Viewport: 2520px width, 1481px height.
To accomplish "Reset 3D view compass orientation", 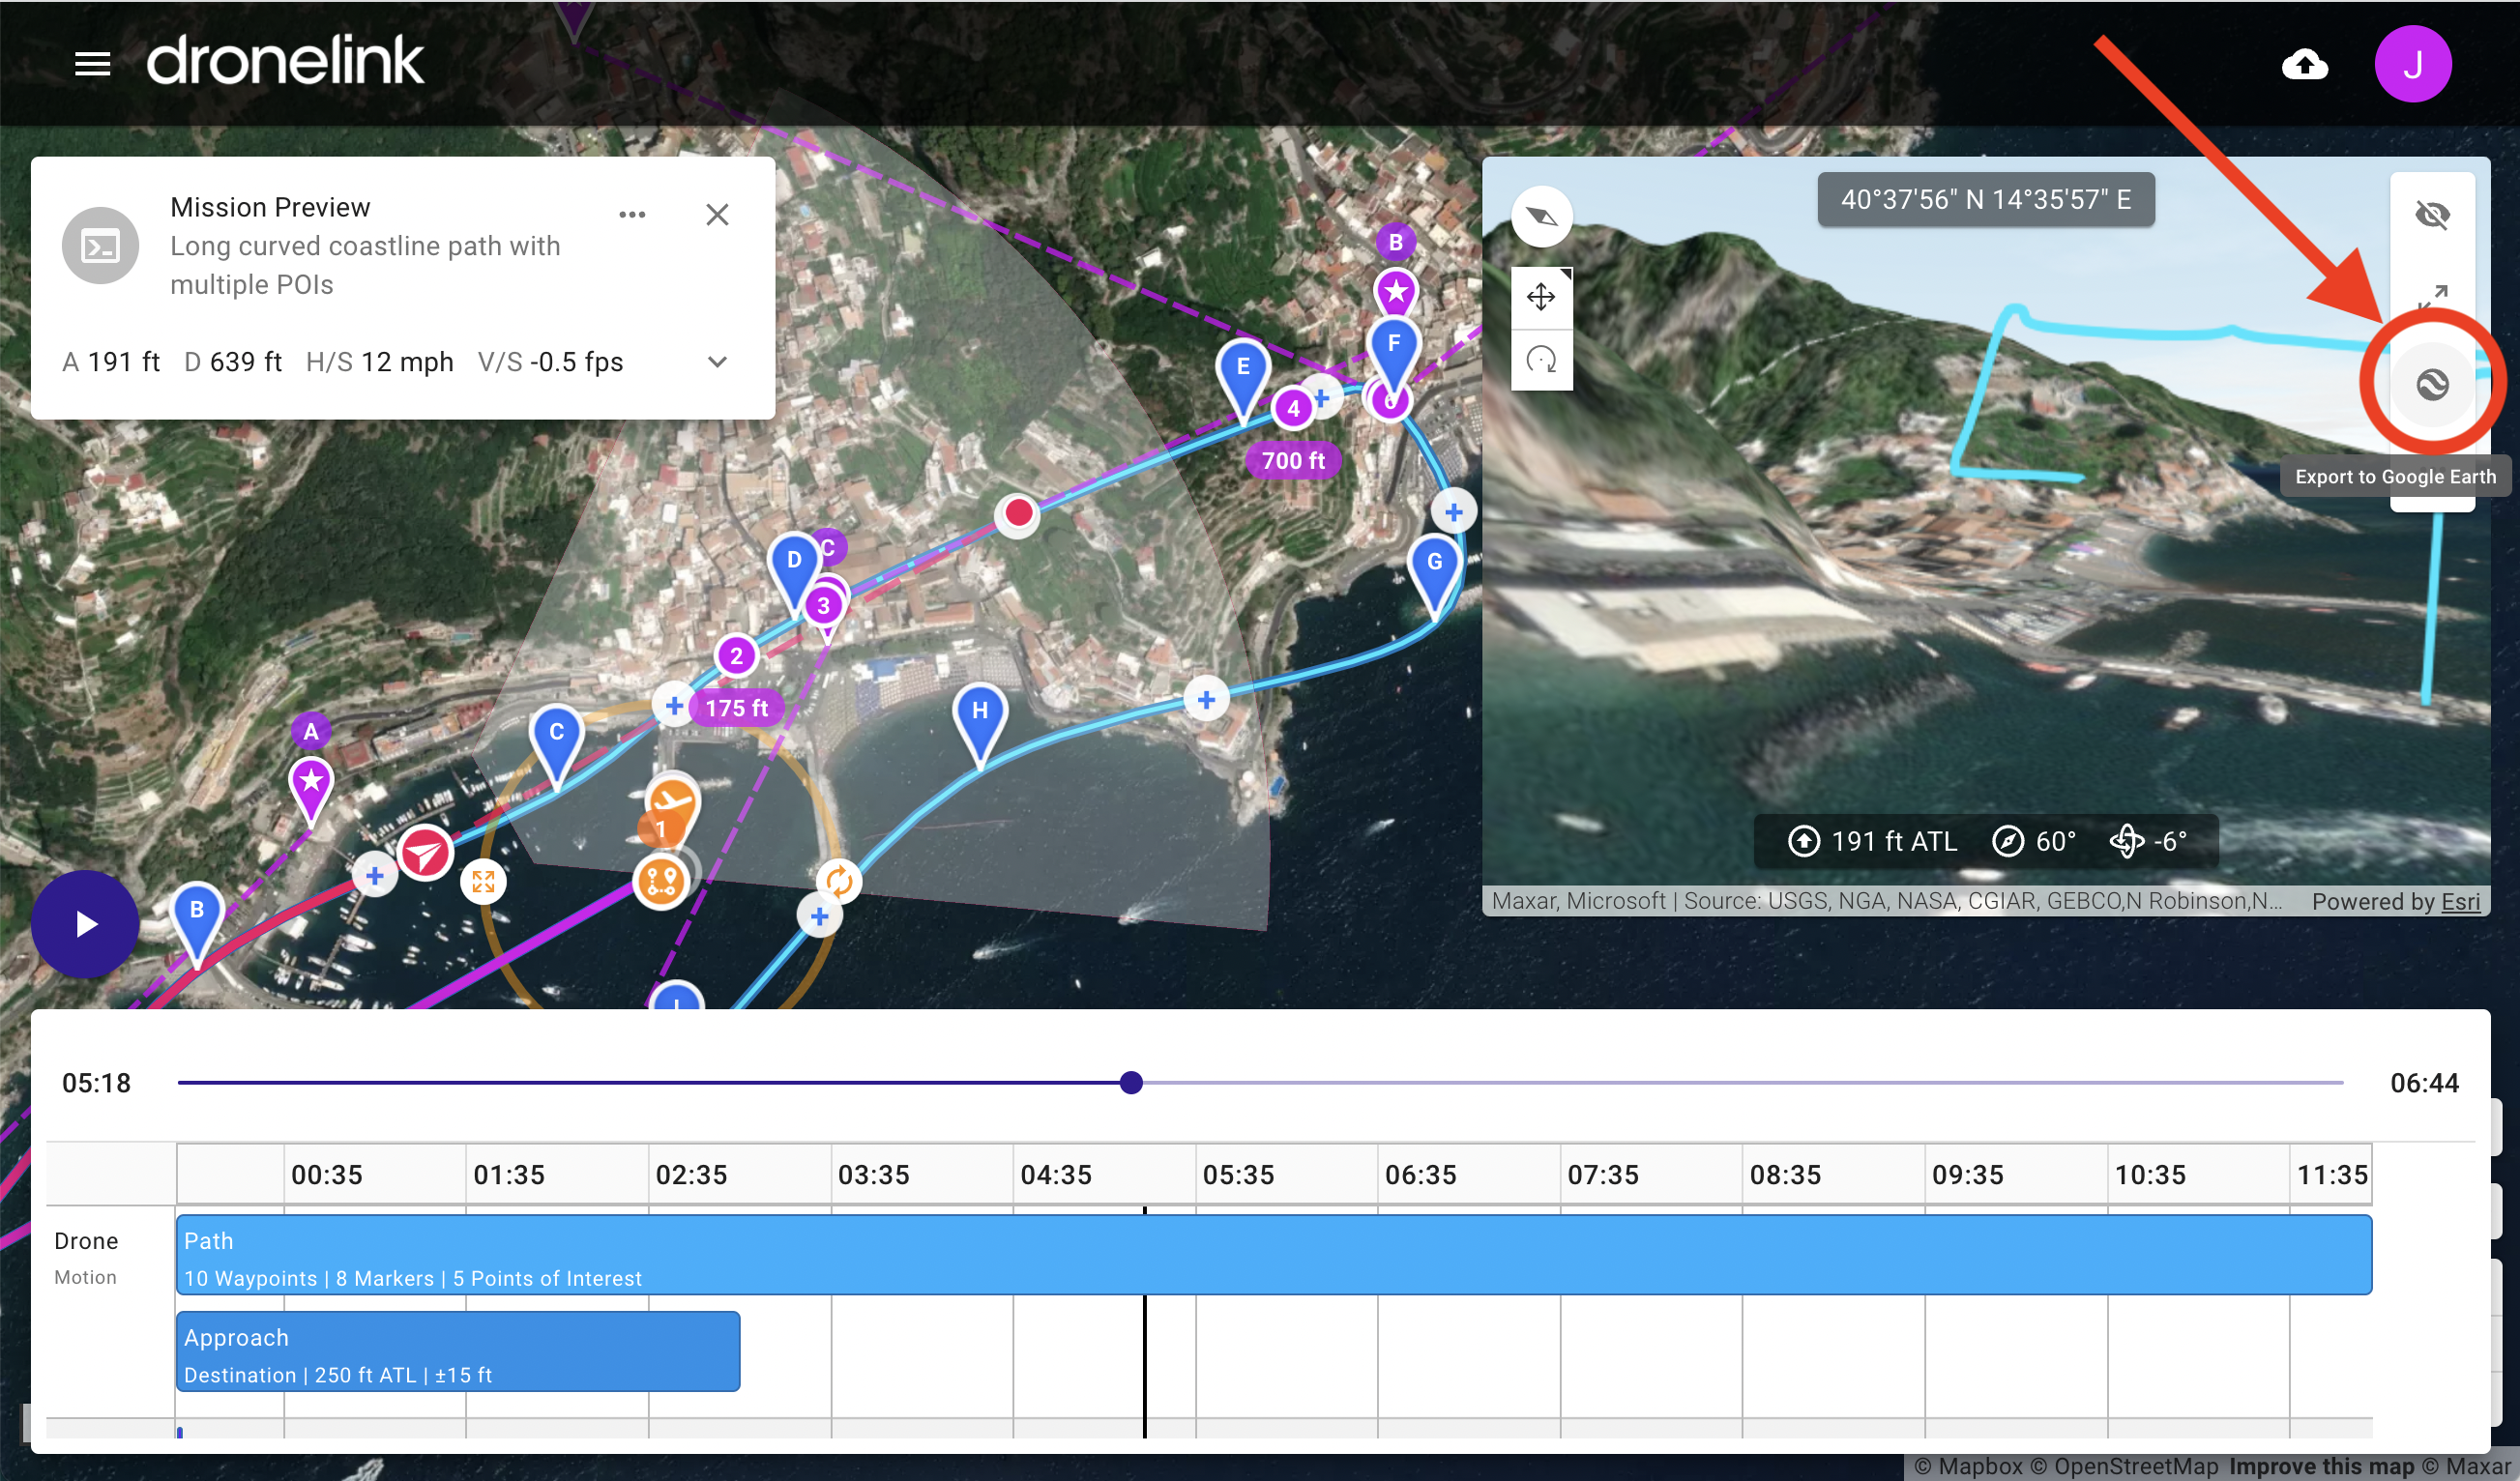I will click(1541, 216).
